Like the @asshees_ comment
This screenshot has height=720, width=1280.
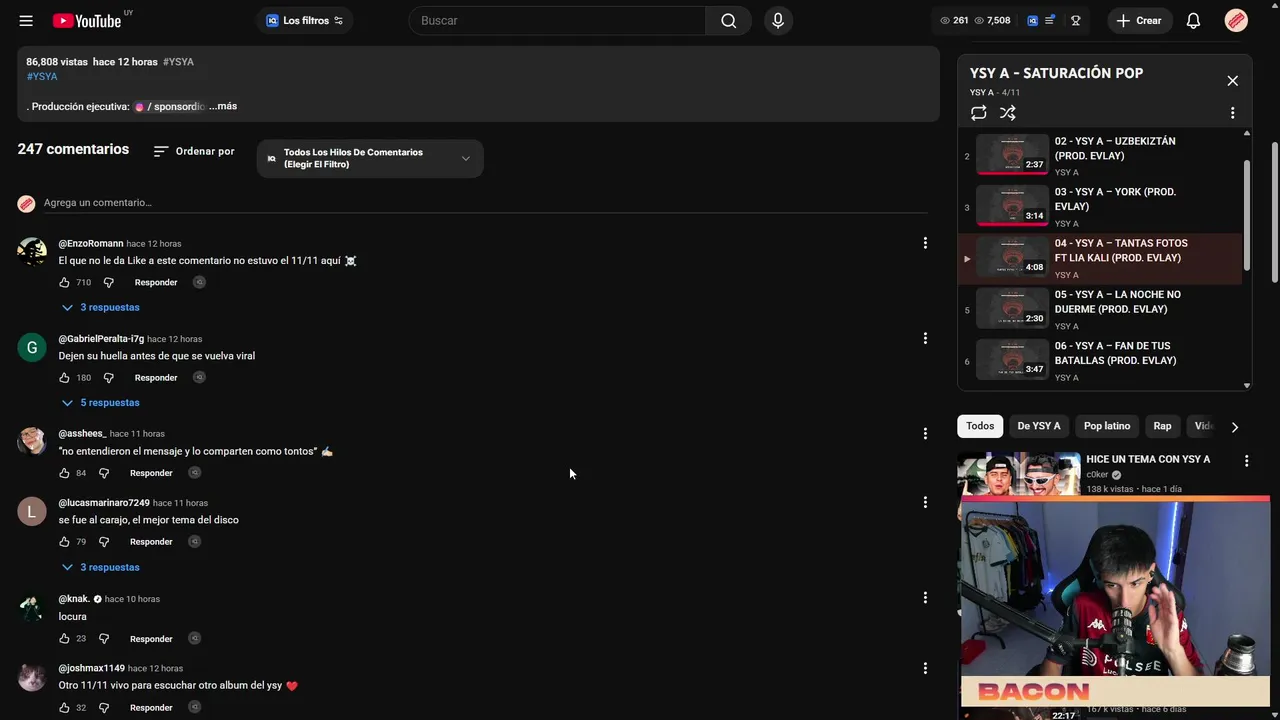point(64,473)
